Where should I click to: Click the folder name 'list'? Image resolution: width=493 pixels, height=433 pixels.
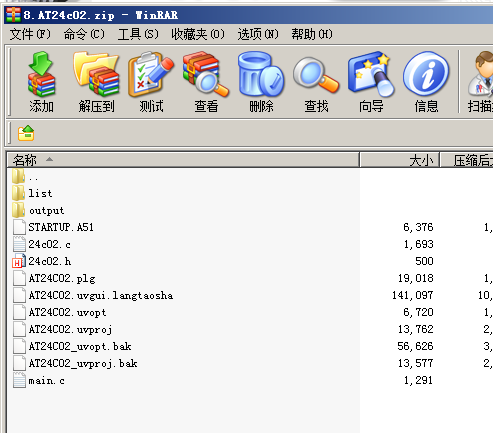click(x=40, y=193)
